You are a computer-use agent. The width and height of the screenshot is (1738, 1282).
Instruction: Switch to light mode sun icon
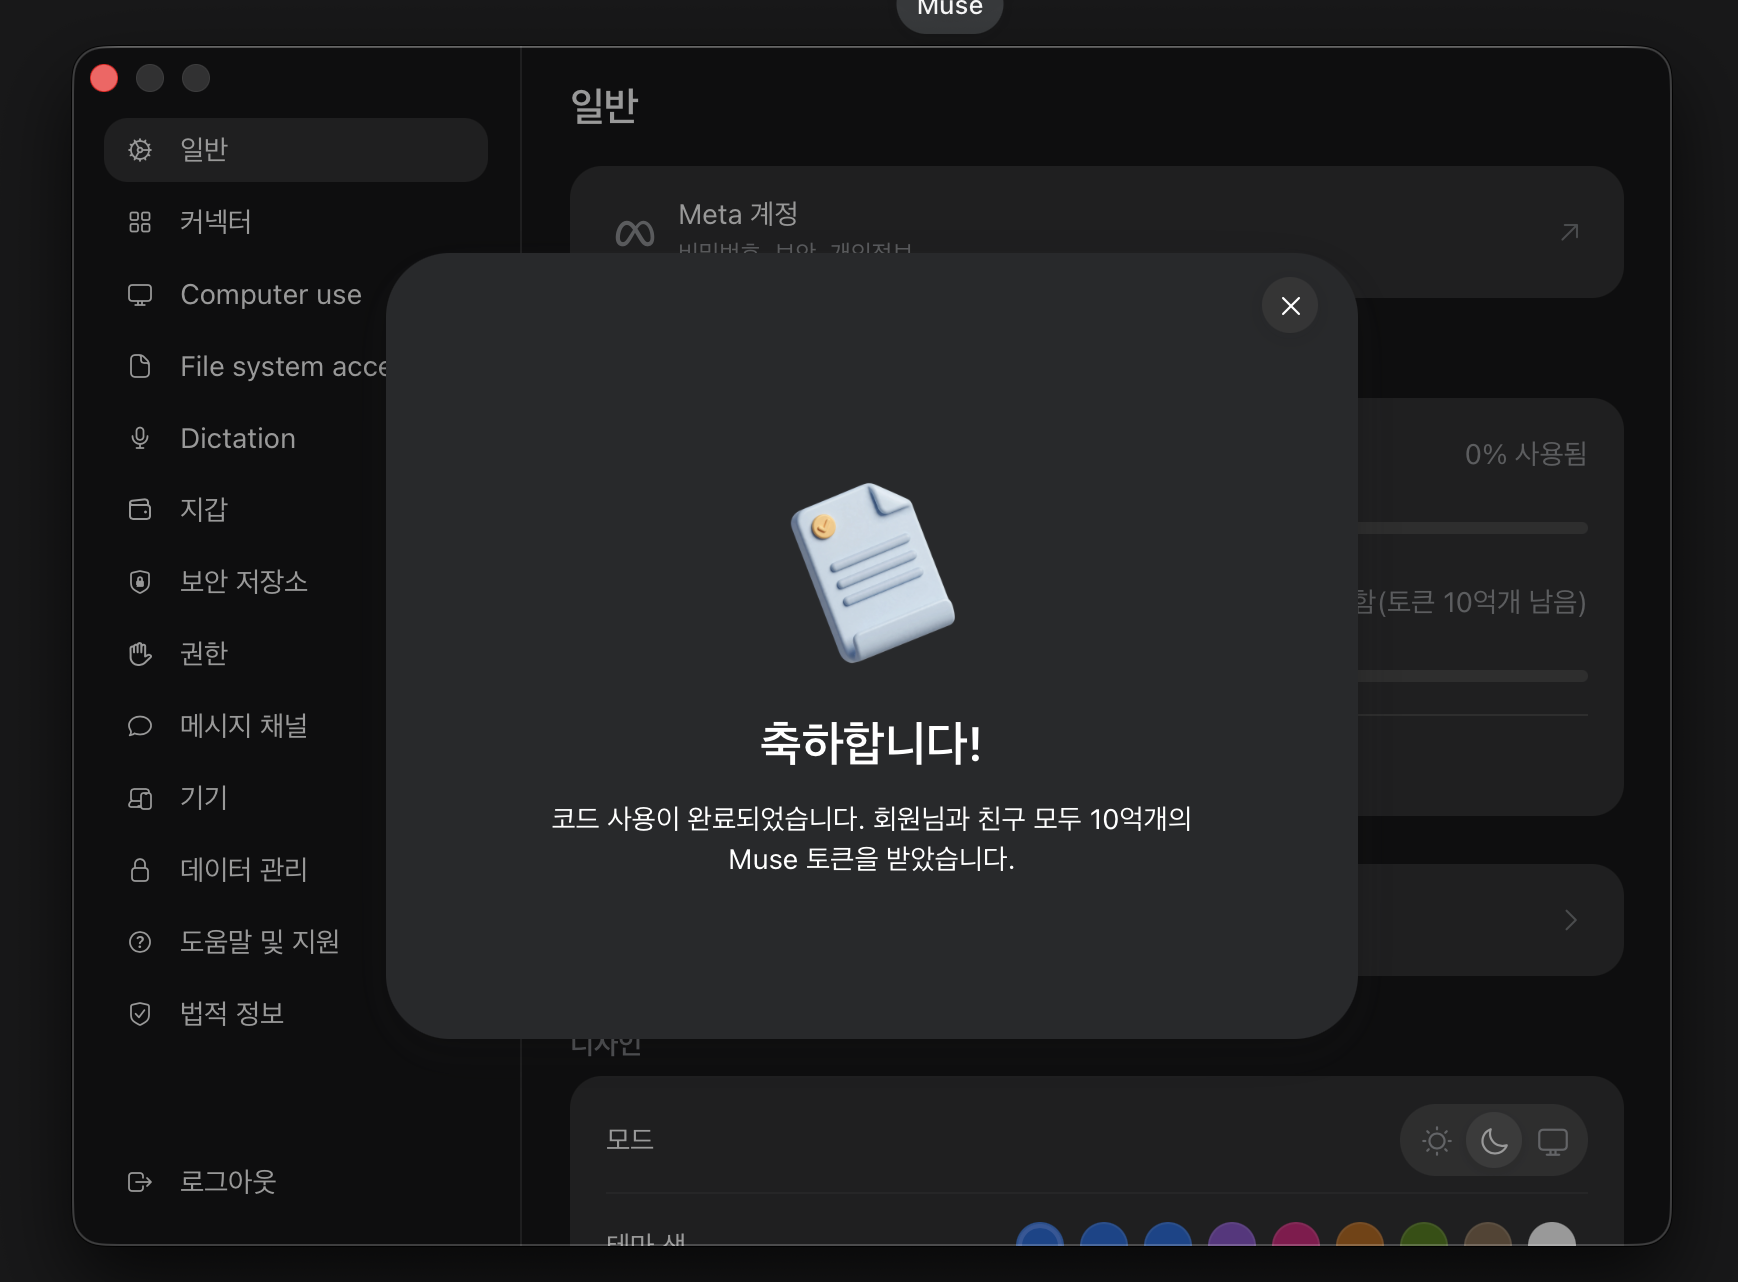coord(1437,1141)
